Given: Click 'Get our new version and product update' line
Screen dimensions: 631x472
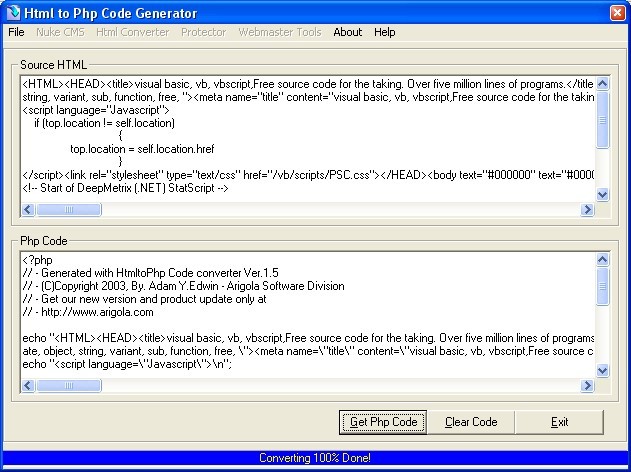Looking at the screenshot, I should pos(144,299).
